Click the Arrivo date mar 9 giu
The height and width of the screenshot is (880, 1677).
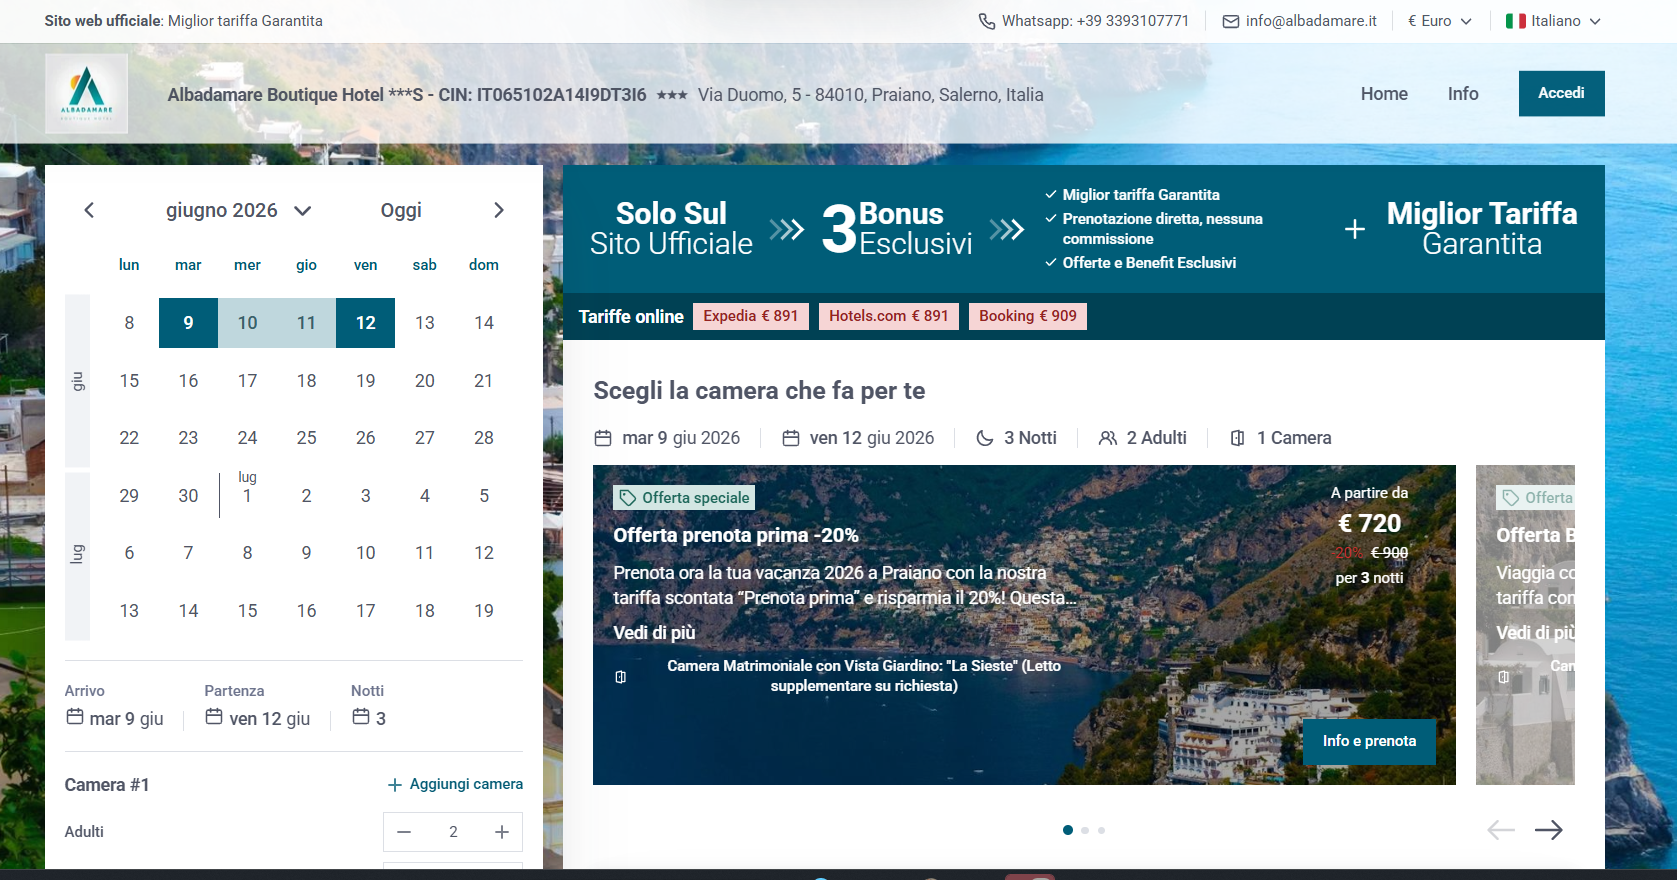point(126,719)
